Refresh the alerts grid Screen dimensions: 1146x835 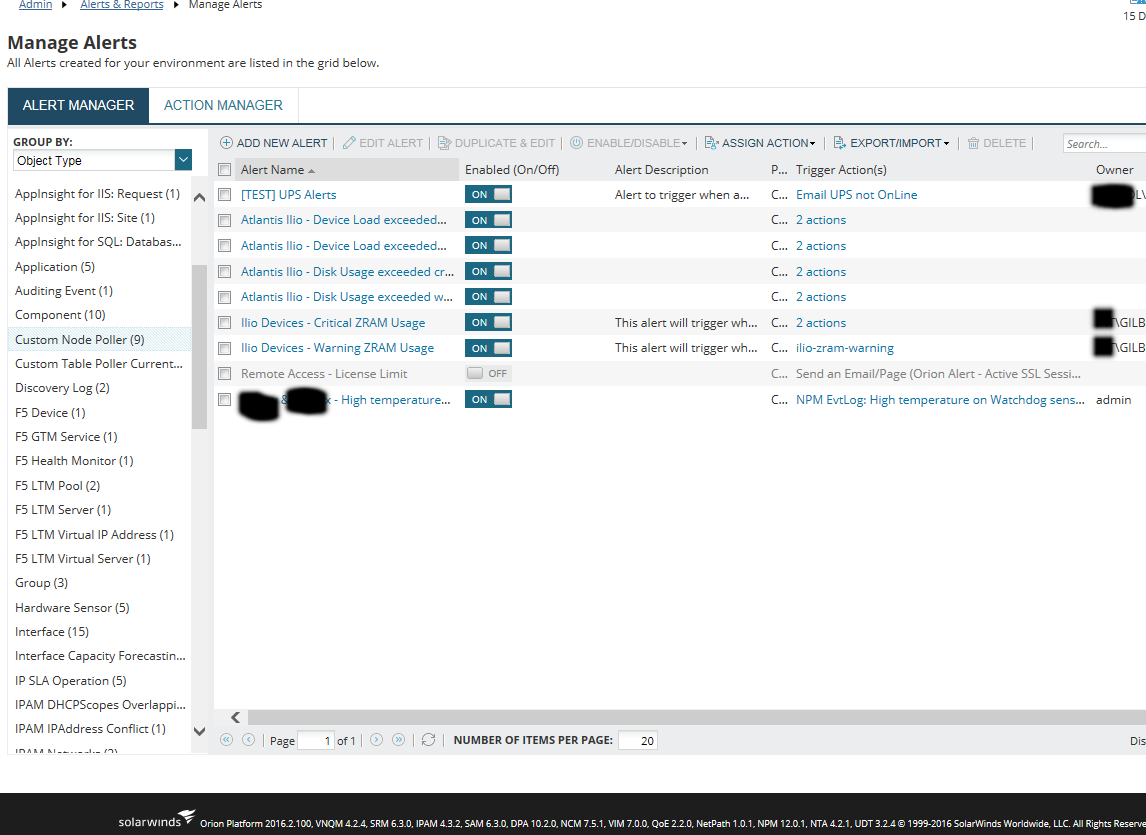[x=428, y=740]
